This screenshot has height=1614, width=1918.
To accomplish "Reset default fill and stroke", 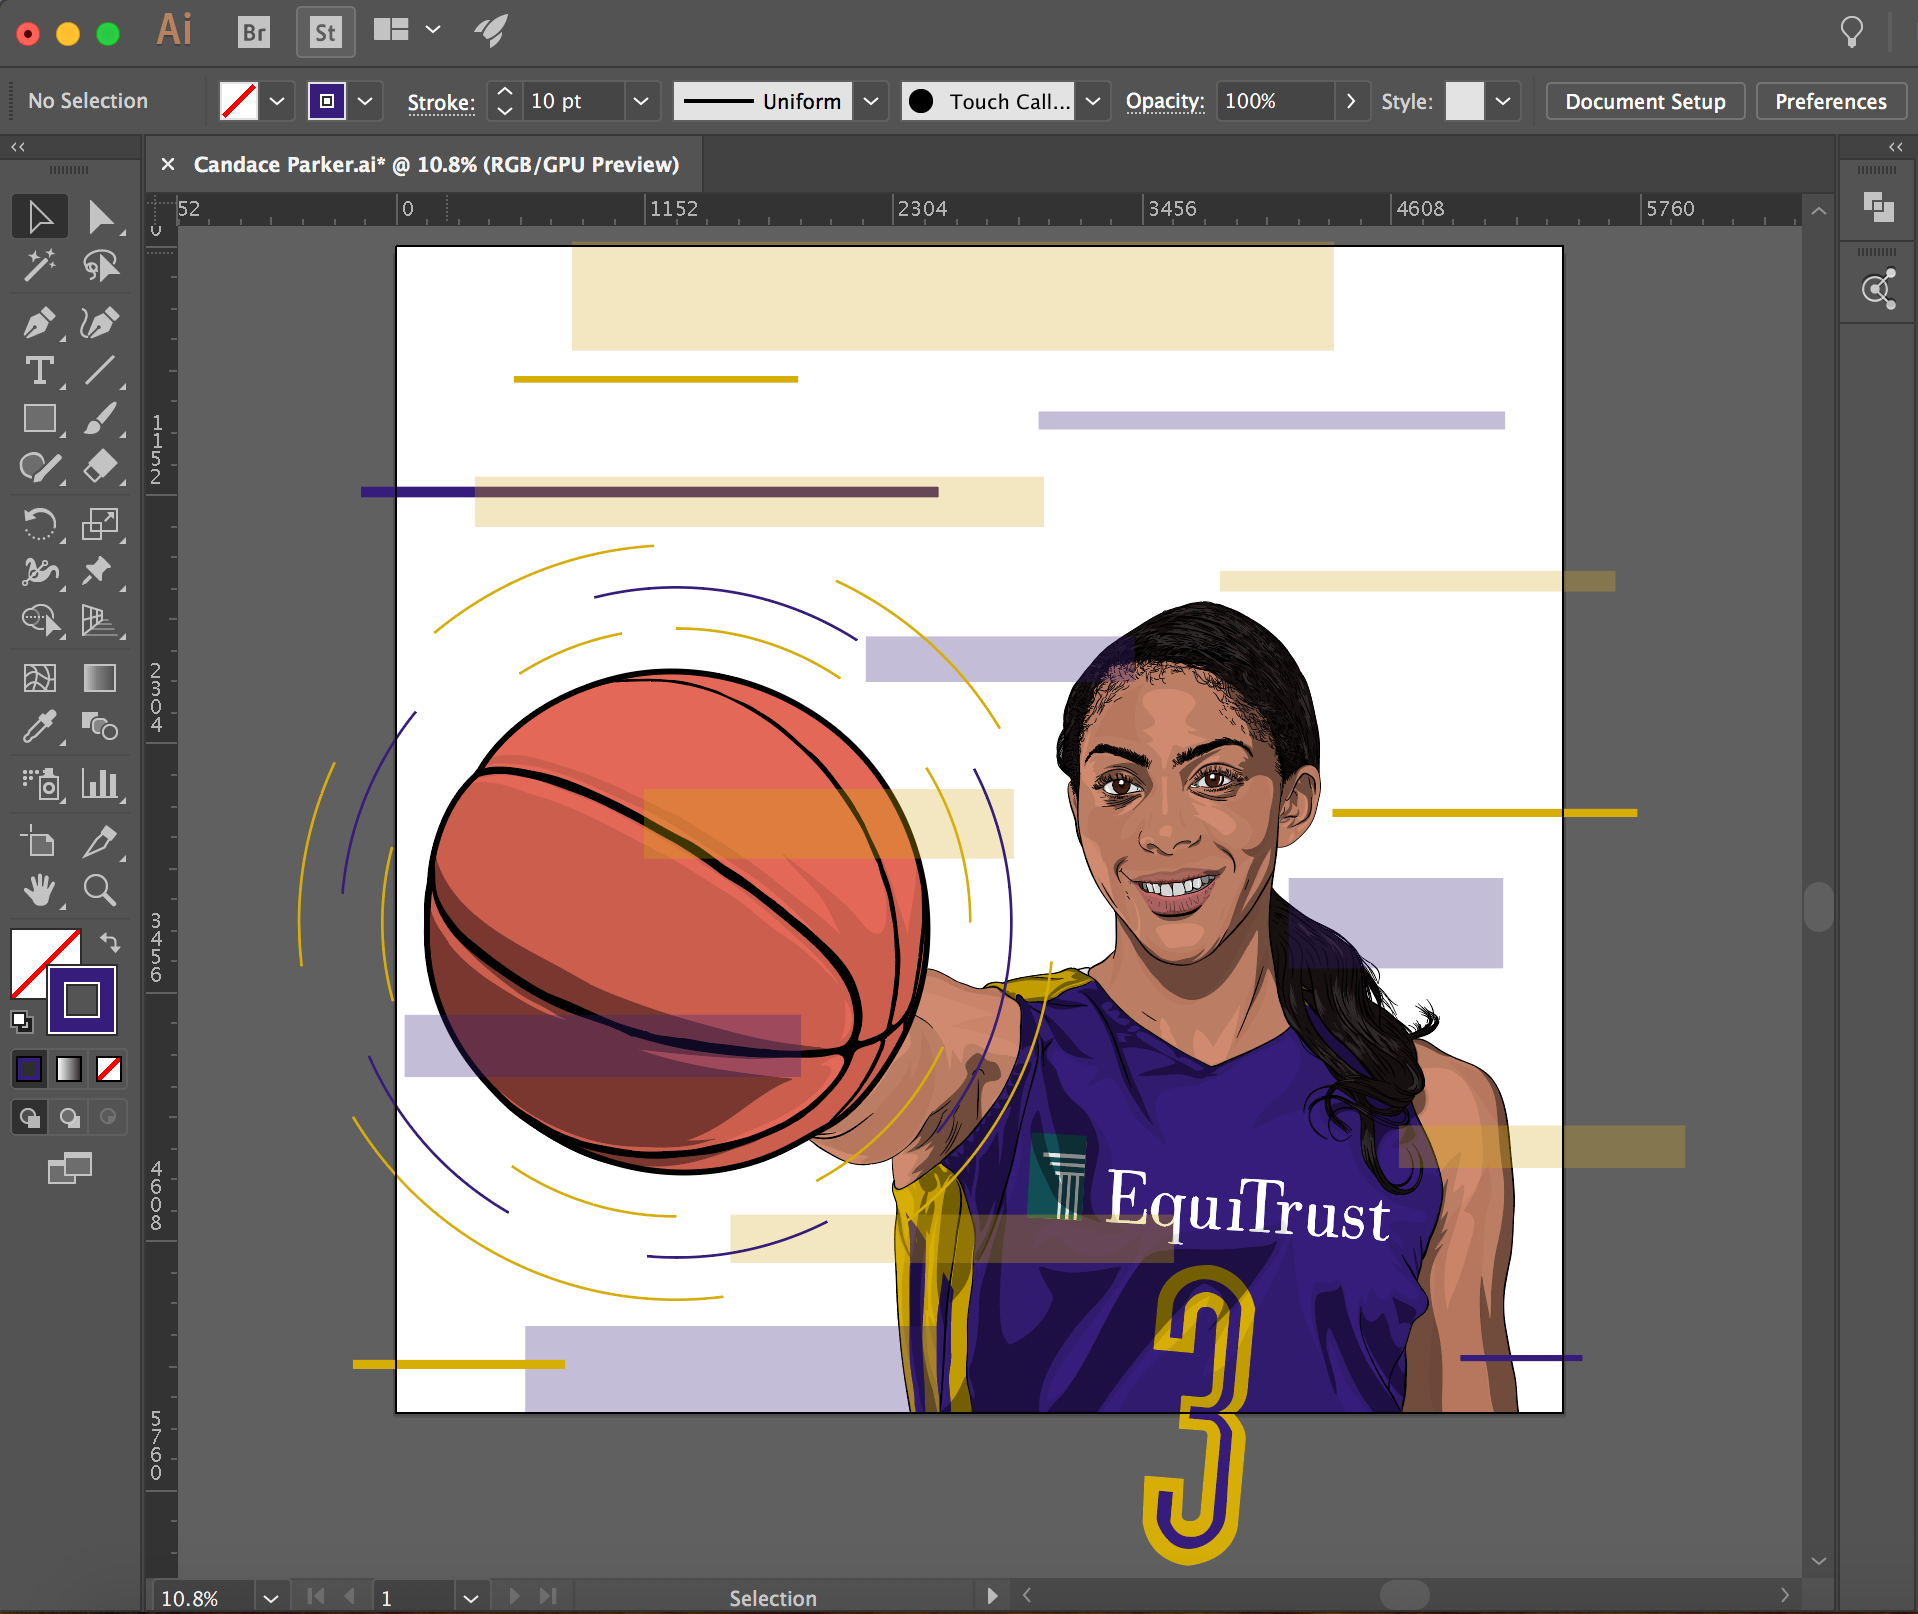I will tap(21, 1021).
